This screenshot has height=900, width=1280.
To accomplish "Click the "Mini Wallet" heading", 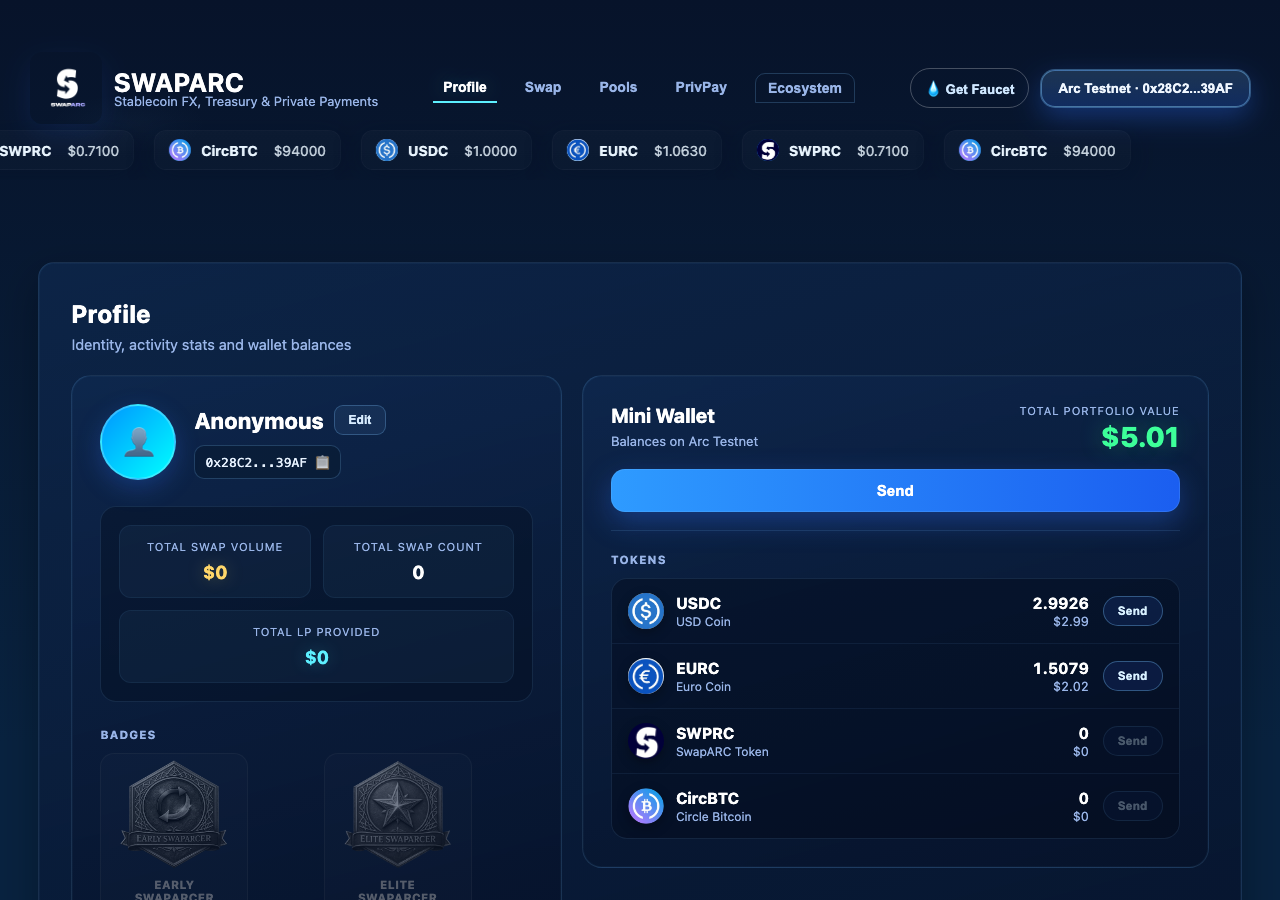I will 663,416.
